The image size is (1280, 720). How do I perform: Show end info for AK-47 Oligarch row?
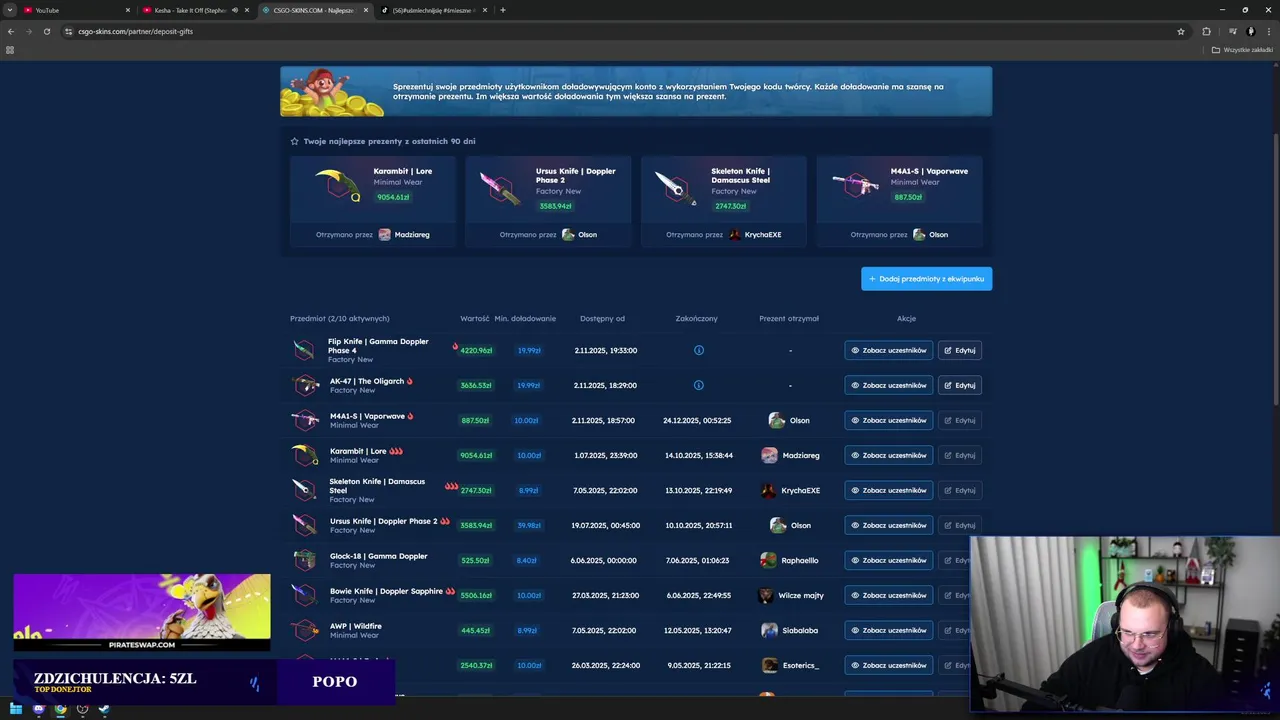(x=699, y=385)
